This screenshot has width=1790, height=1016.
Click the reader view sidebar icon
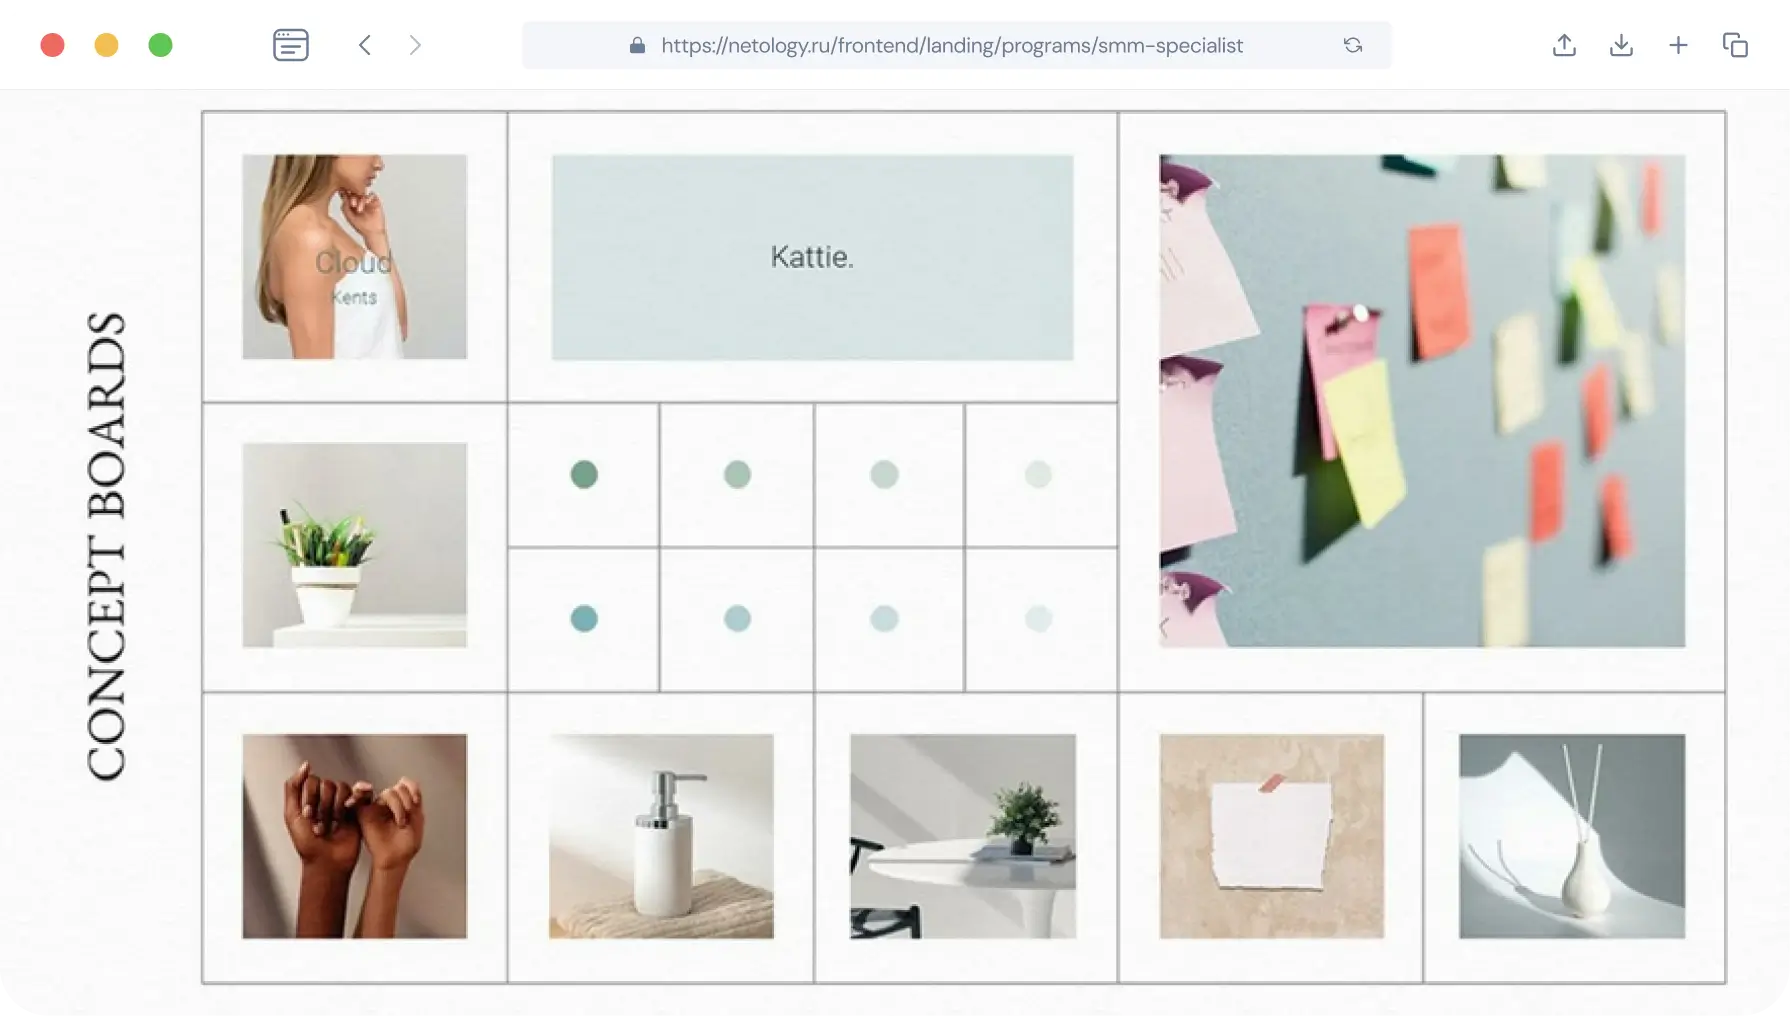tap(290, 45)
